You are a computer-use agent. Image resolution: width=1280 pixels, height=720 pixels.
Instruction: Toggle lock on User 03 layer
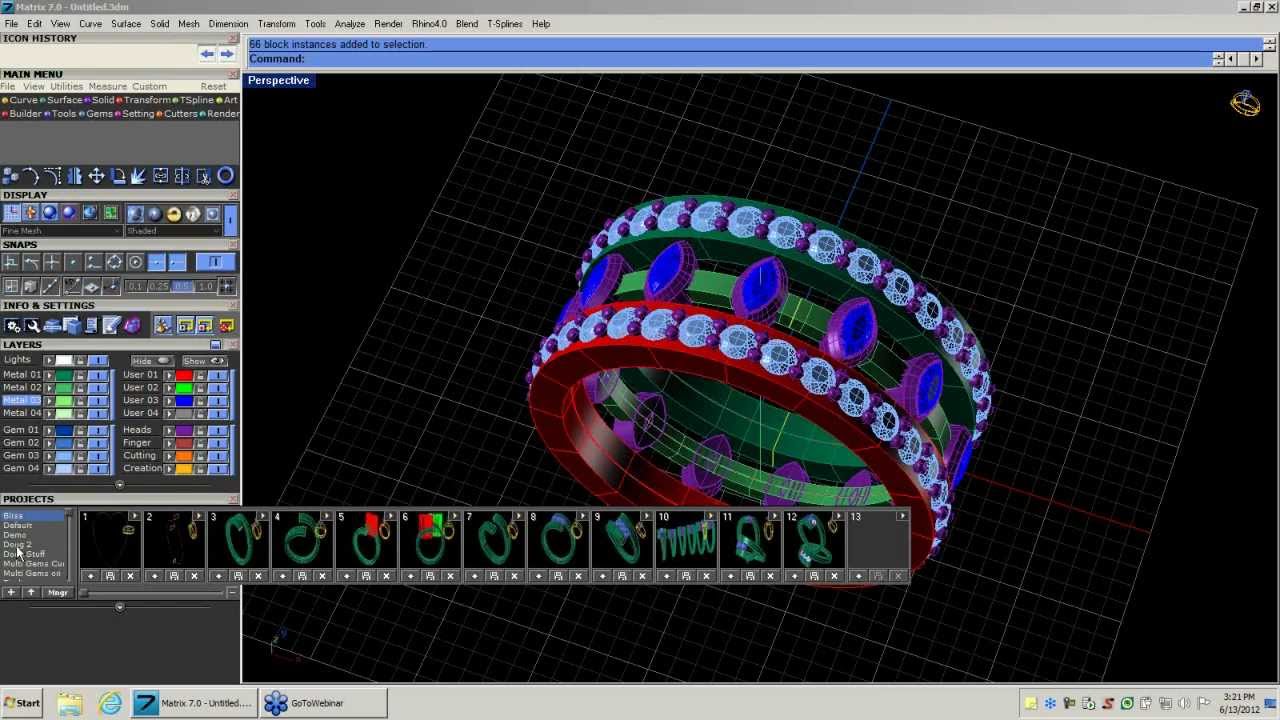[x=200, y=400]
